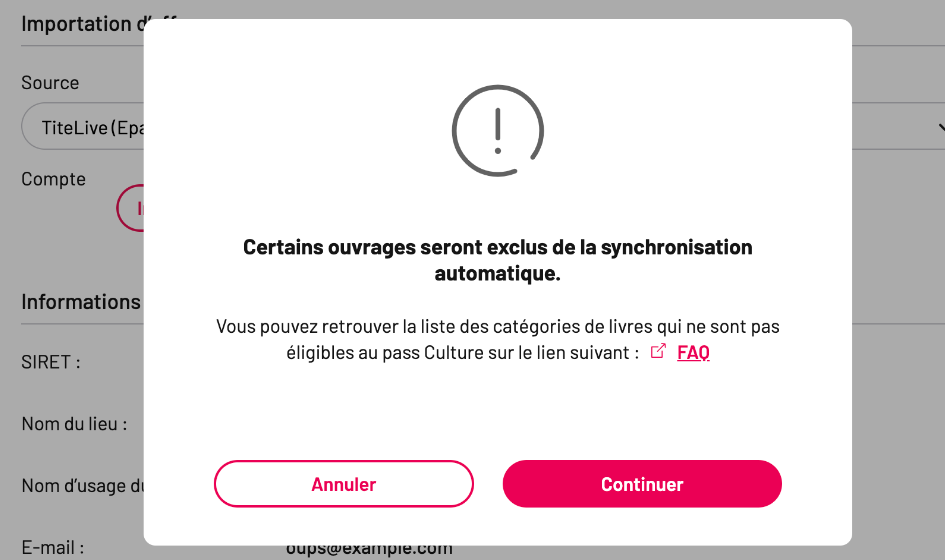Image resolution: width=945 pixels, height=560 pixels.
Task: Select the bold synchronisation automatique heading
Action: point(497,260)
